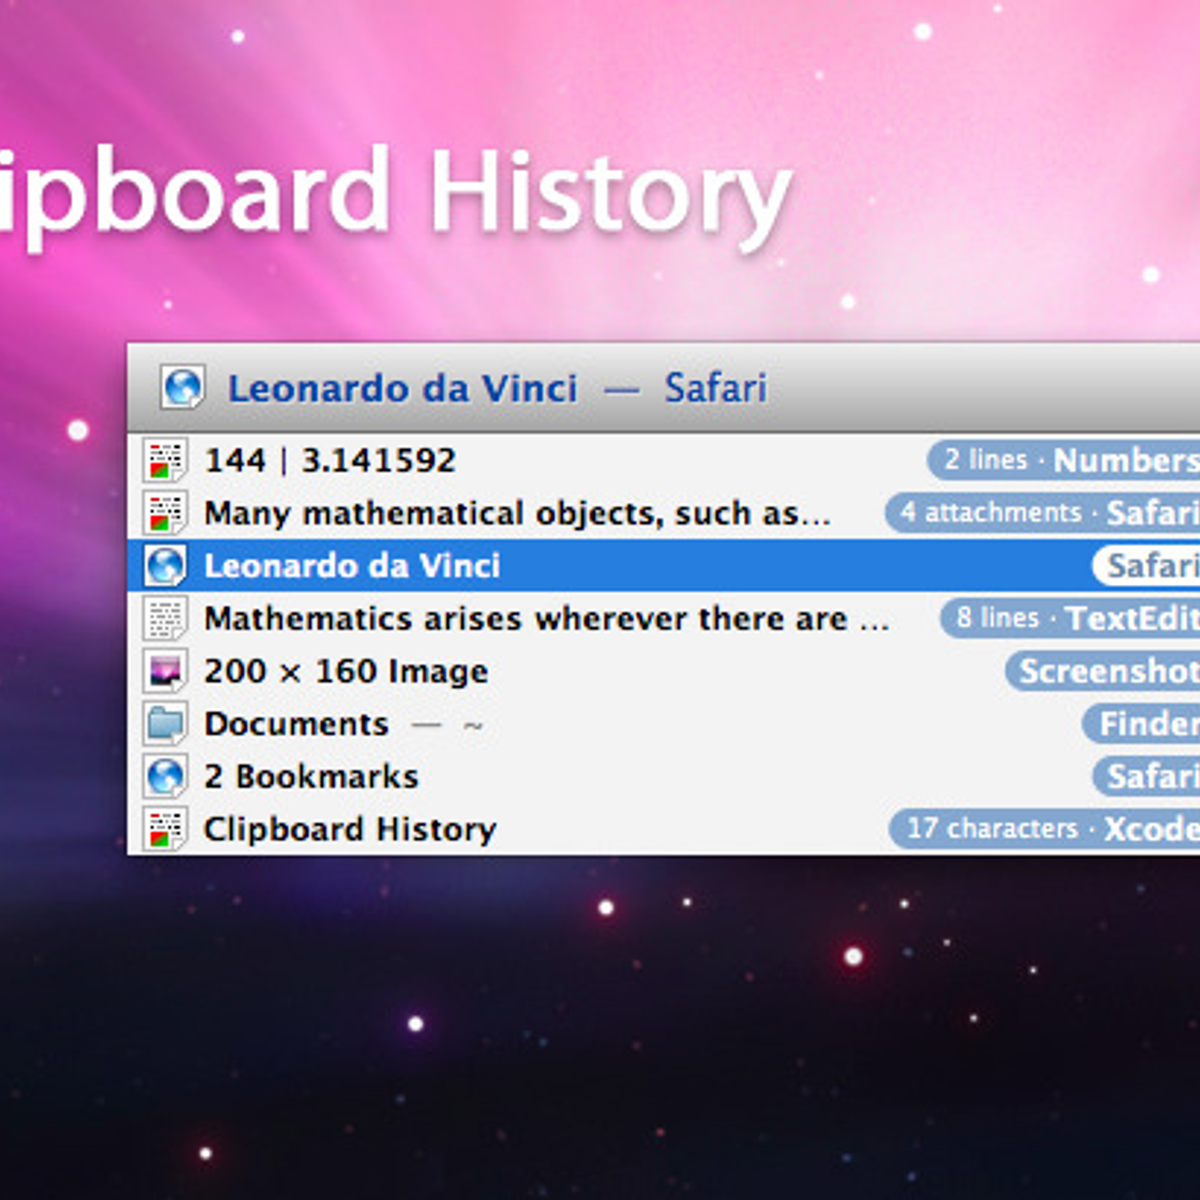Click the globe icon beside 2 Bookmarks
Viewport: 1200px width, 1200px height.
[x=165, y=777]
